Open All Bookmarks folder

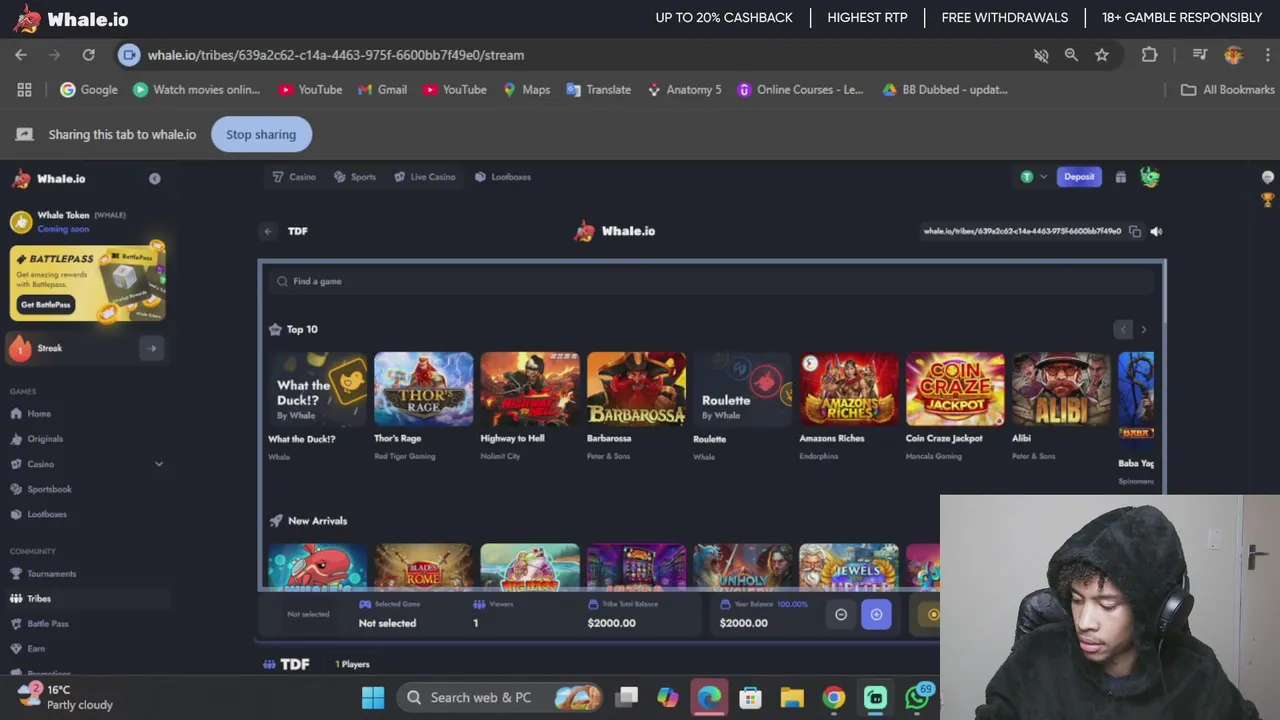coord(1227,90)
